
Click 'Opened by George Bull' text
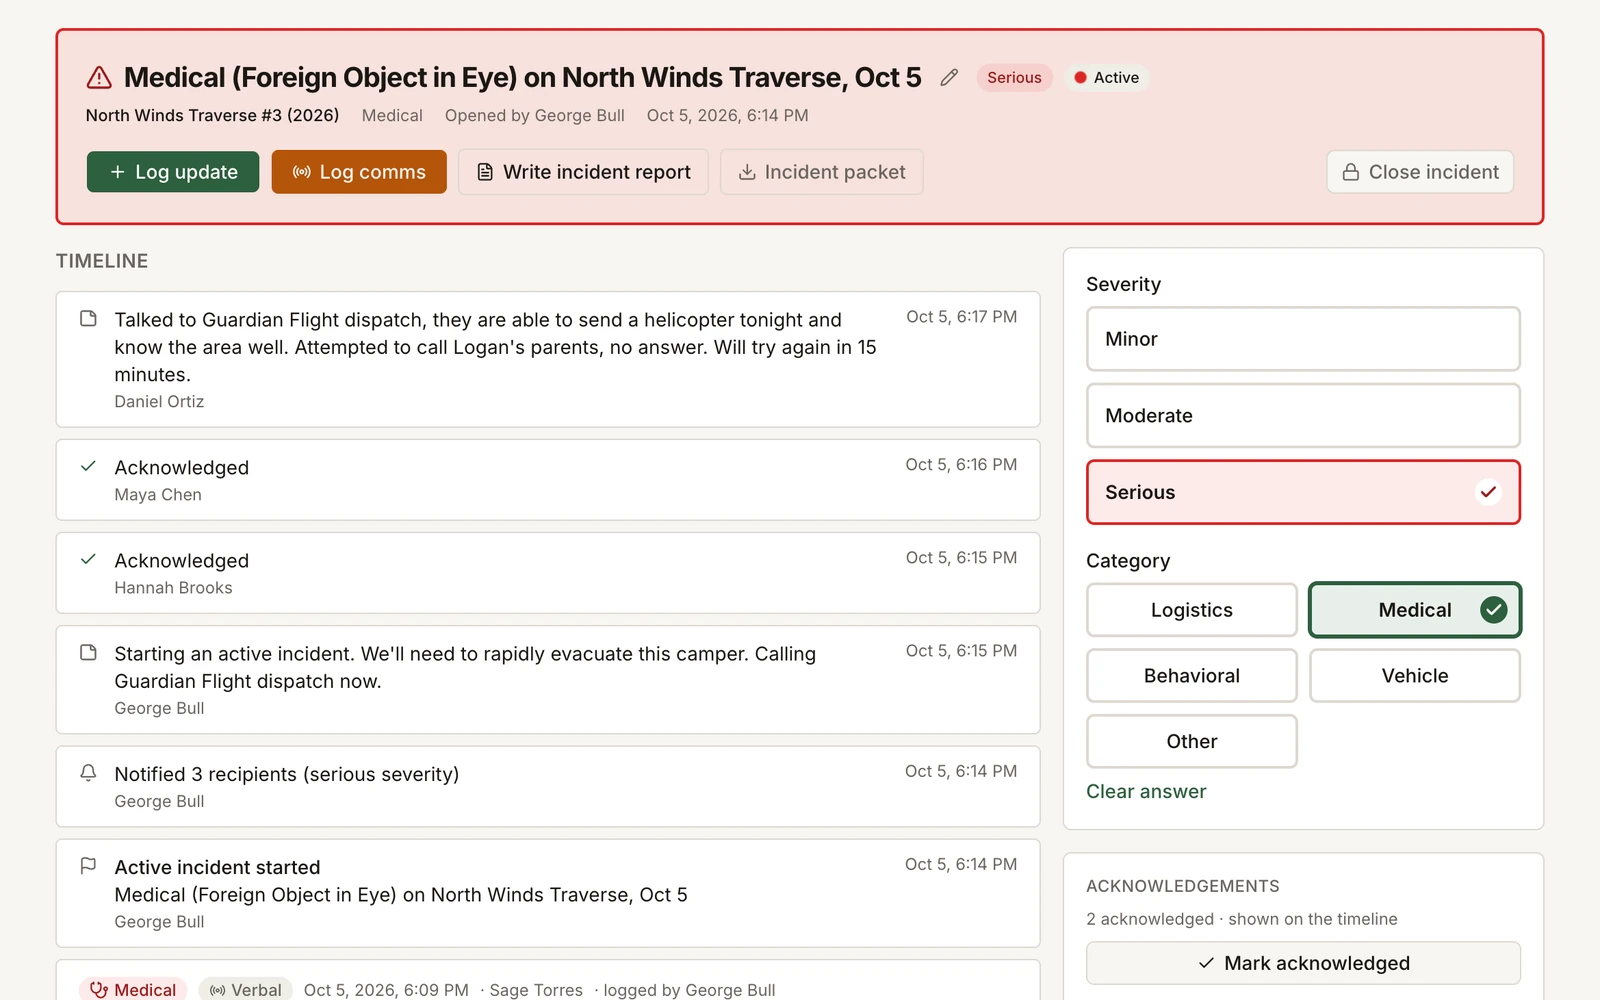[535, 115]
